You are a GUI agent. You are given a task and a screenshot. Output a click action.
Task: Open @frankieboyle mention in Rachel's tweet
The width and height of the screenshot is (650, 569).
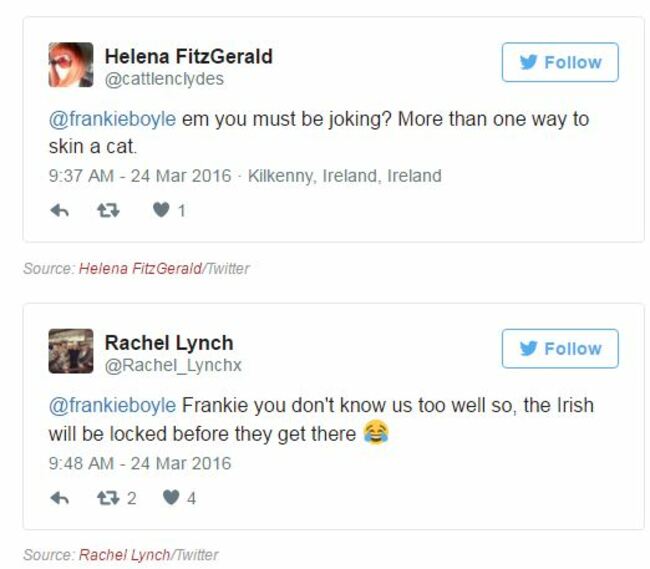tap(112, 406)
